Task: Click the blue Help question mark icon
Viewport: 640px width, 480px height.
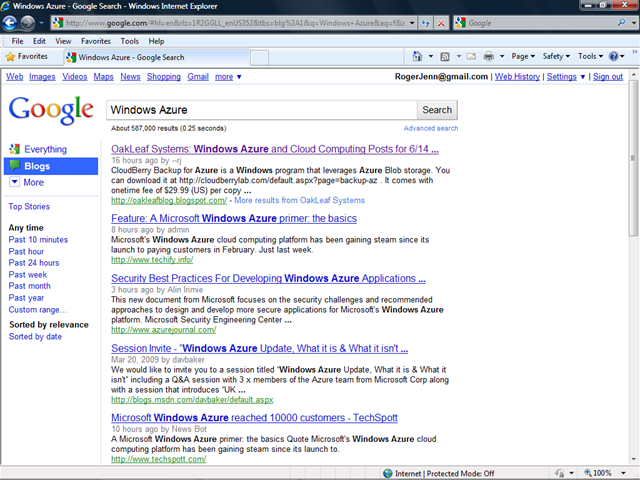Action: [613, 56]
